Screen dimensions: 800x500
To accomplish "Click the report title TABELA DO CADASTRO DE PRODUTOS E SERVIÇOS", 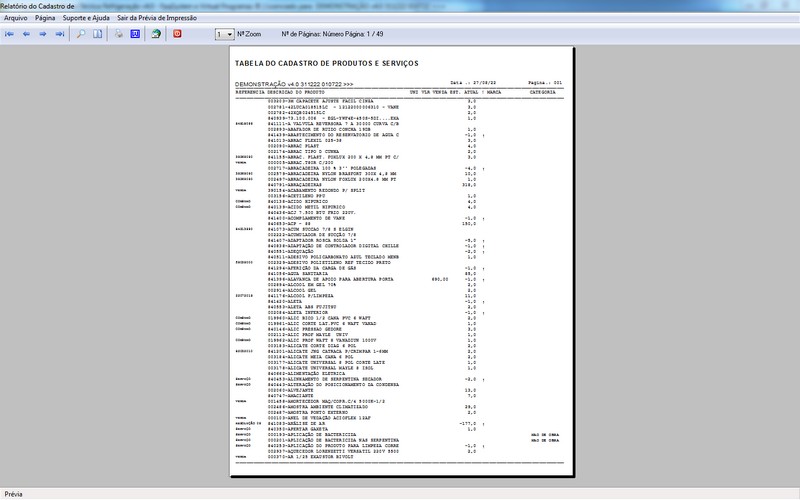I will pos(327,64).
